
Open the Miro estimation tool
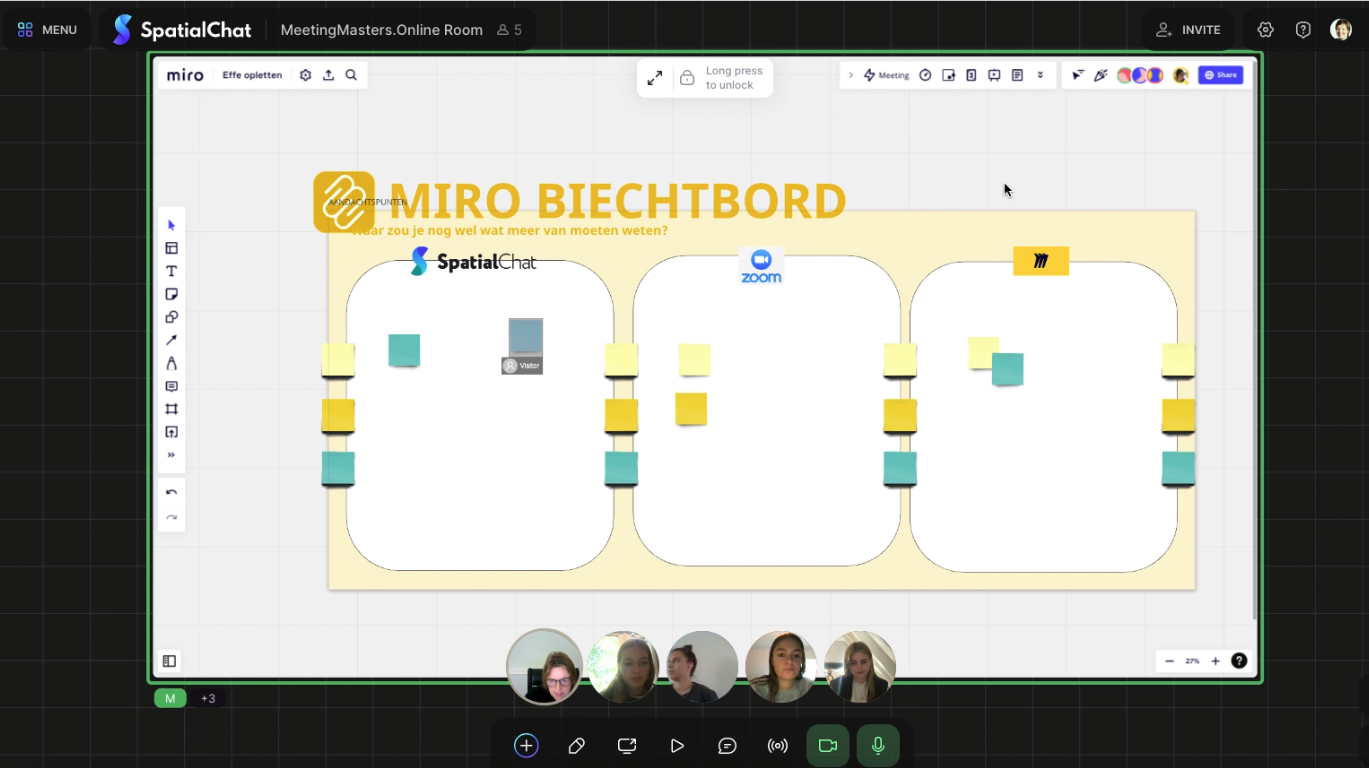click(971, 75)
